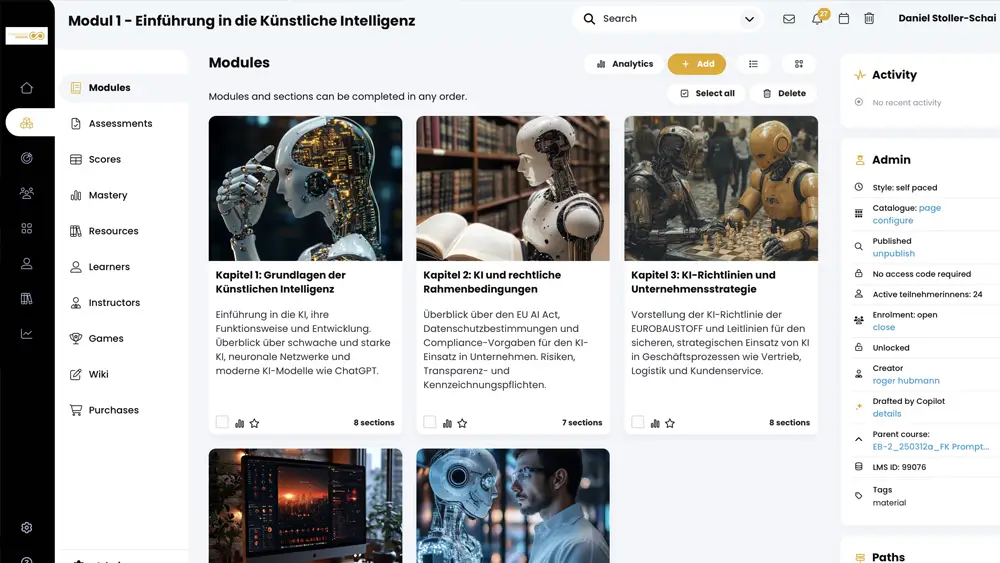Open the notifications bell icon

(x=816, y=19)
